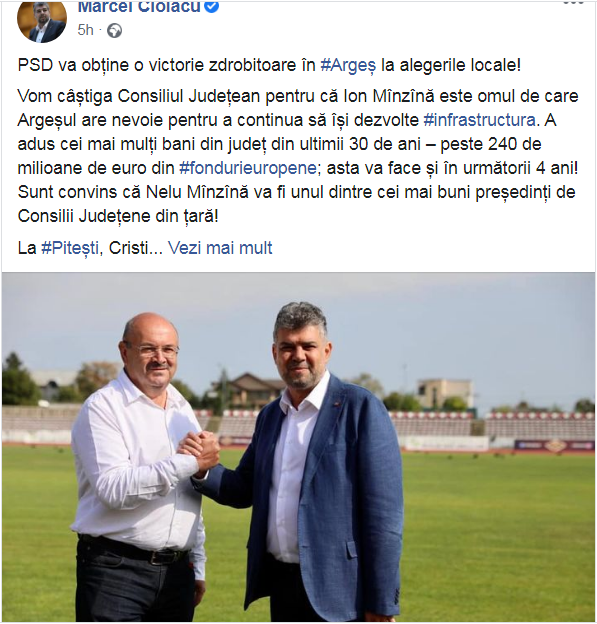Open the #Argeș hashtag
Viewport: 597px width, 624px height.
click(x=348, y=66)
